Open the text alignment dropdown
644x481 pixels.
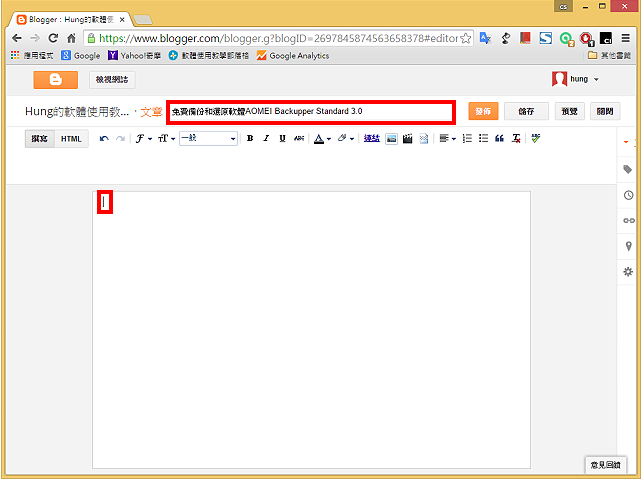click(x=448, y=139)
